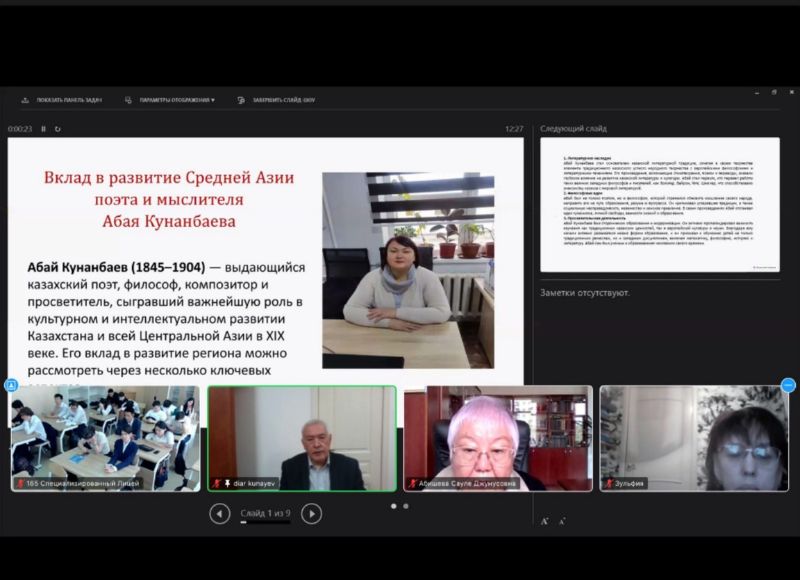The image size is (800, 580).
Task: Click the blue minus button on the right edge of the video strip
Action: [788, 385]
